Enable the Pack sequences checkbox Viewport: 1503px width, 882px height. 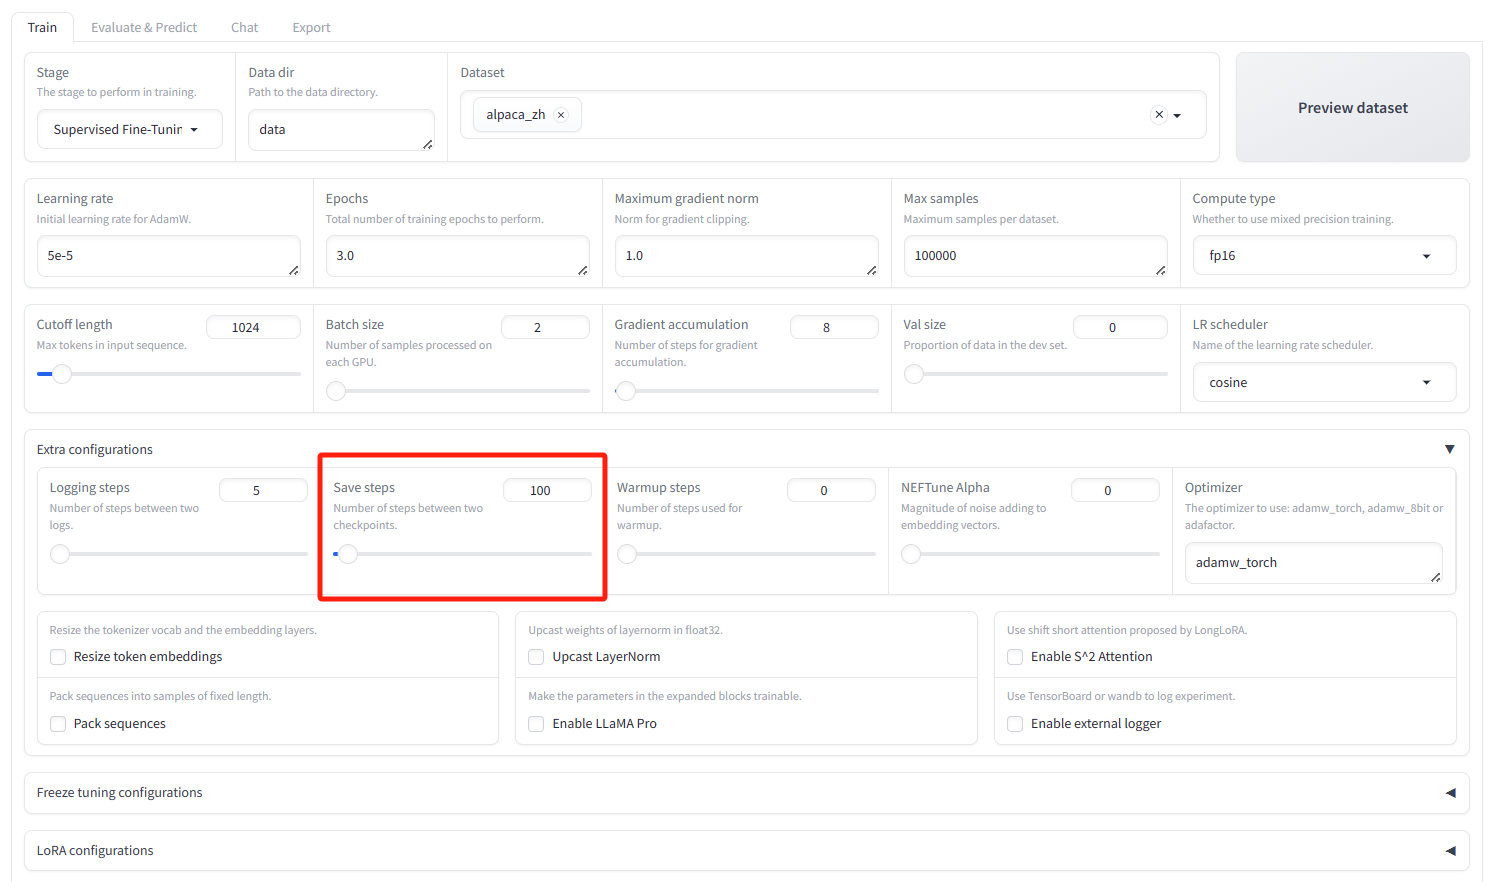click(57, 723)
